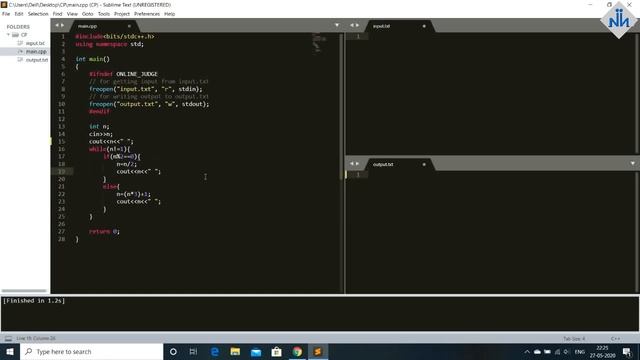The image size is (640, 360).
Task: Open the Tab Size selector in status bar
Action: (x=574, y=339)
